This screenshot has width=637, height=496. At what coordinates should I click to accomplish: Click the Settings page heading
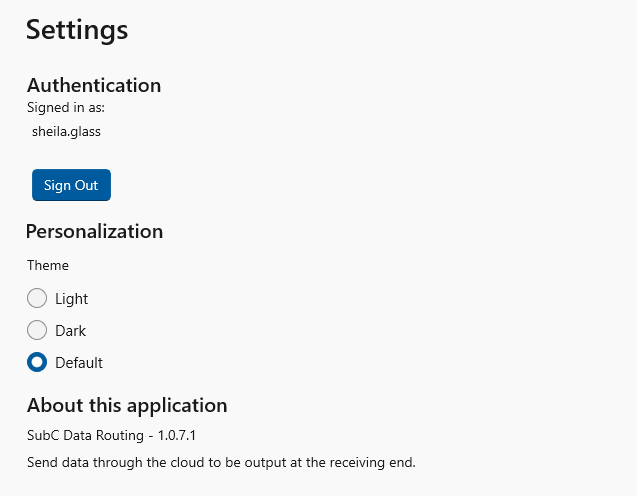point(77,29)
